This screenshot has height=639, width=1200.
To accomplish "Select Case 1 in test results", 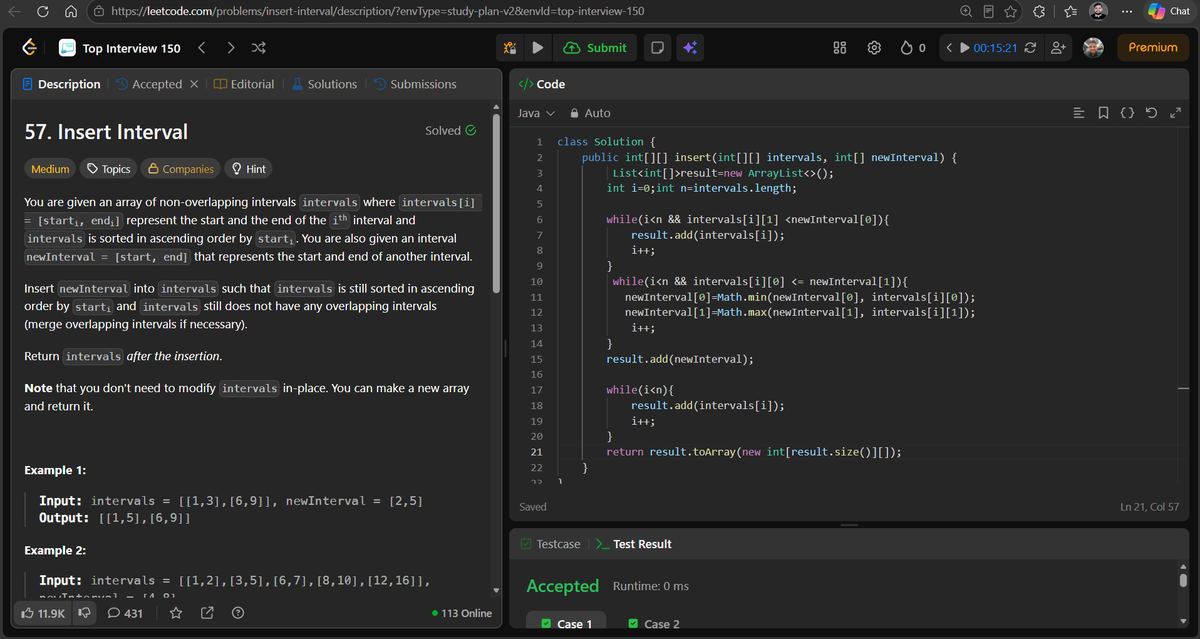I will [566, 624].
